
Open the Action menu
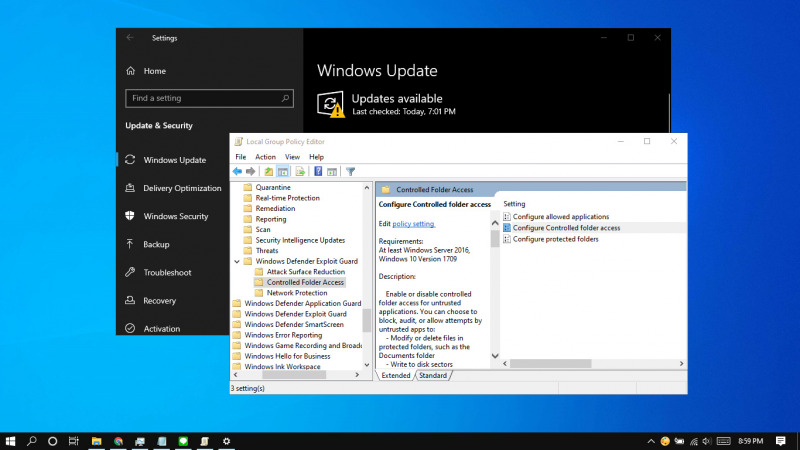(x=265, y=157)
